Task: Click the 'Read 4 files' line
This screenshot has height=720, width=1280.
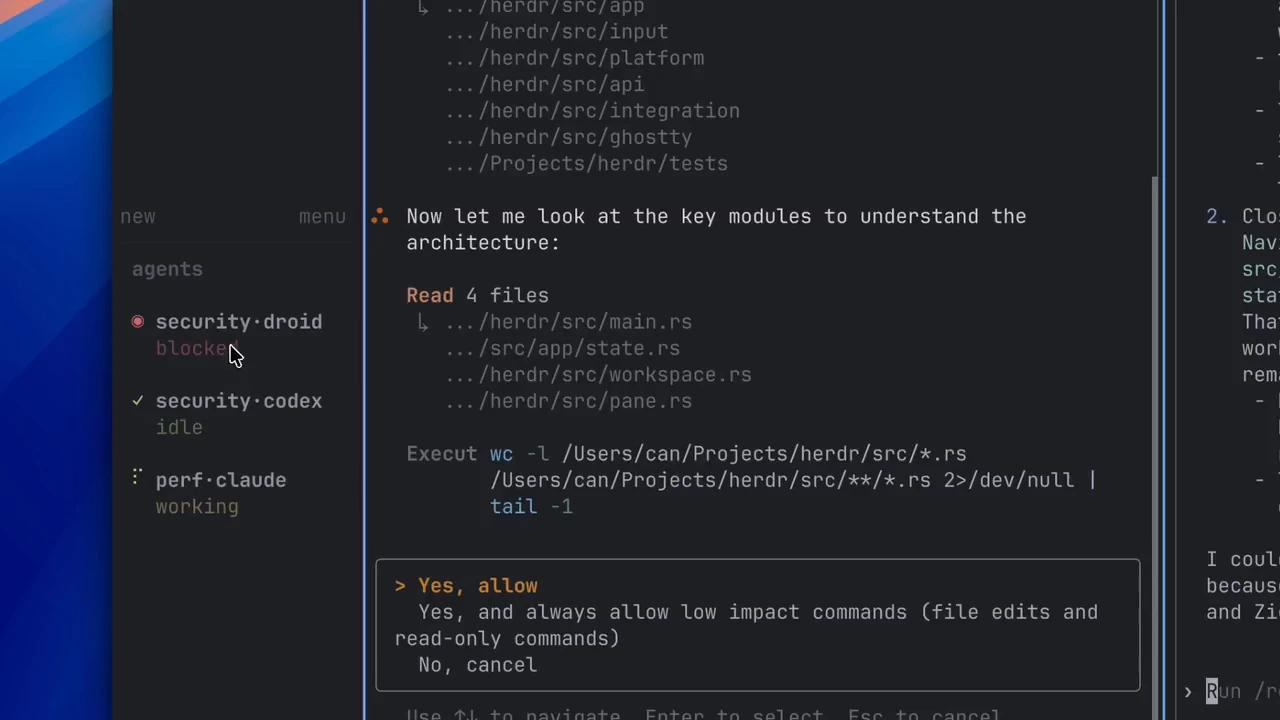Action: coord(477,295)
